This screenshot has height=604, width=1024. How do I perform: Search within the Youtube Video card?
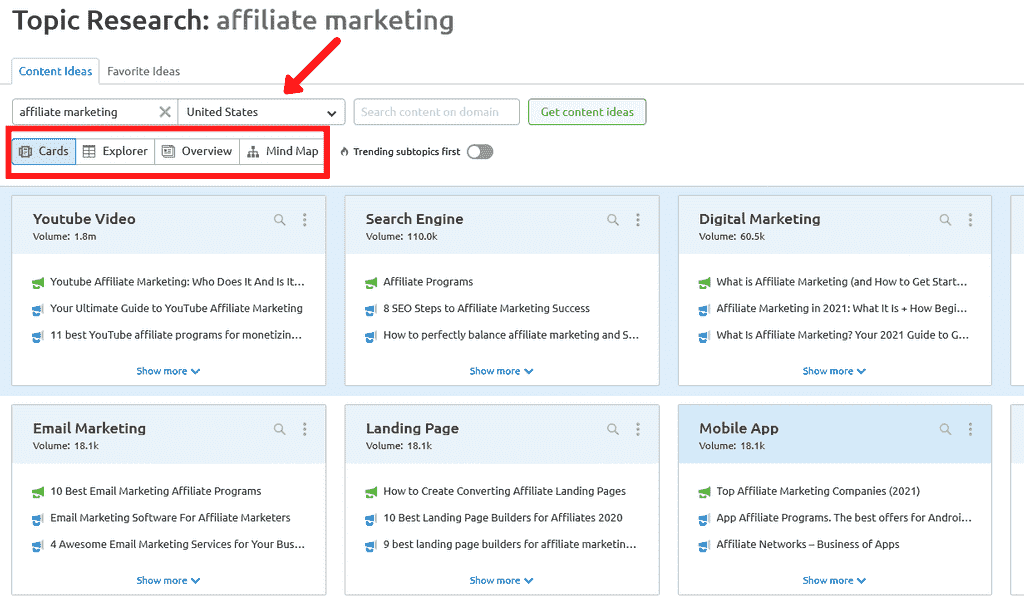click(x=280, y=220)
